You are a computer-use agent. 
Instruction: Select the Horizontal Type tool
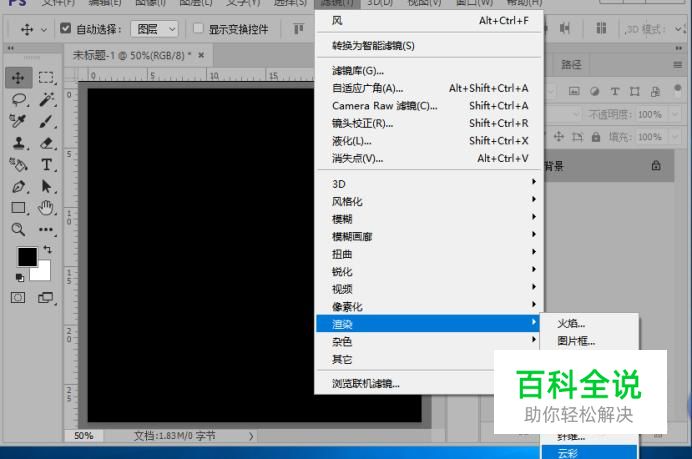46,165
